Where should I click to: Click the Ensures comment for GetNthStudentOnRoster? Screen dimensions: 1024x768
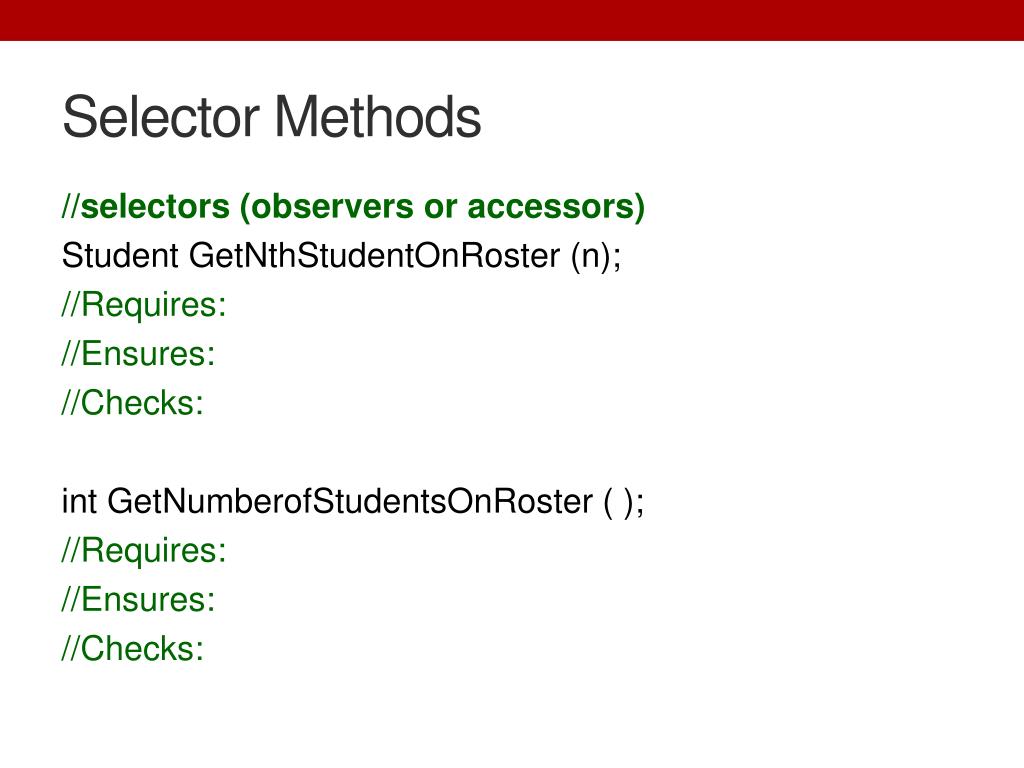pyautogui.click(x=138, y=354)
